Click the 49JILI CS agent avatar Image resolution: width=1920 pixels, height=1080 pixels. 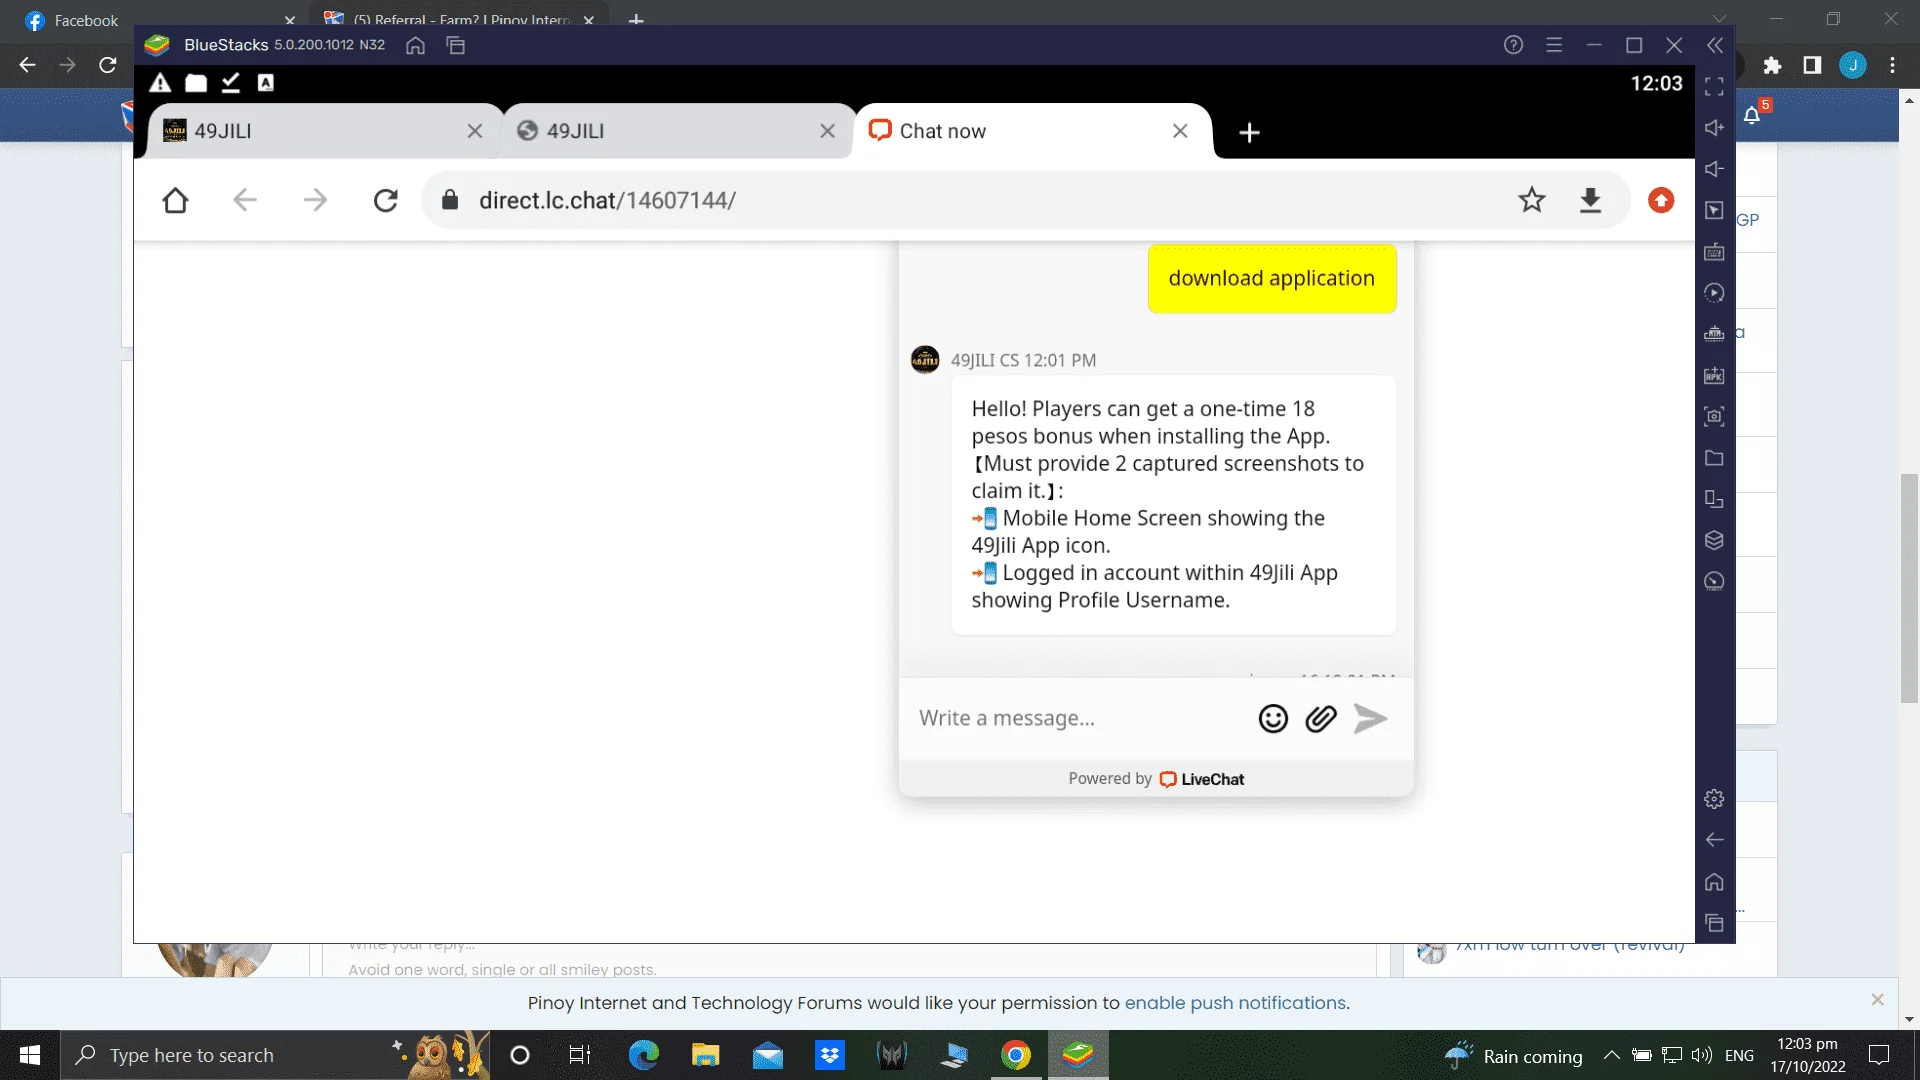pyautogui.click(x=925, y=359)
